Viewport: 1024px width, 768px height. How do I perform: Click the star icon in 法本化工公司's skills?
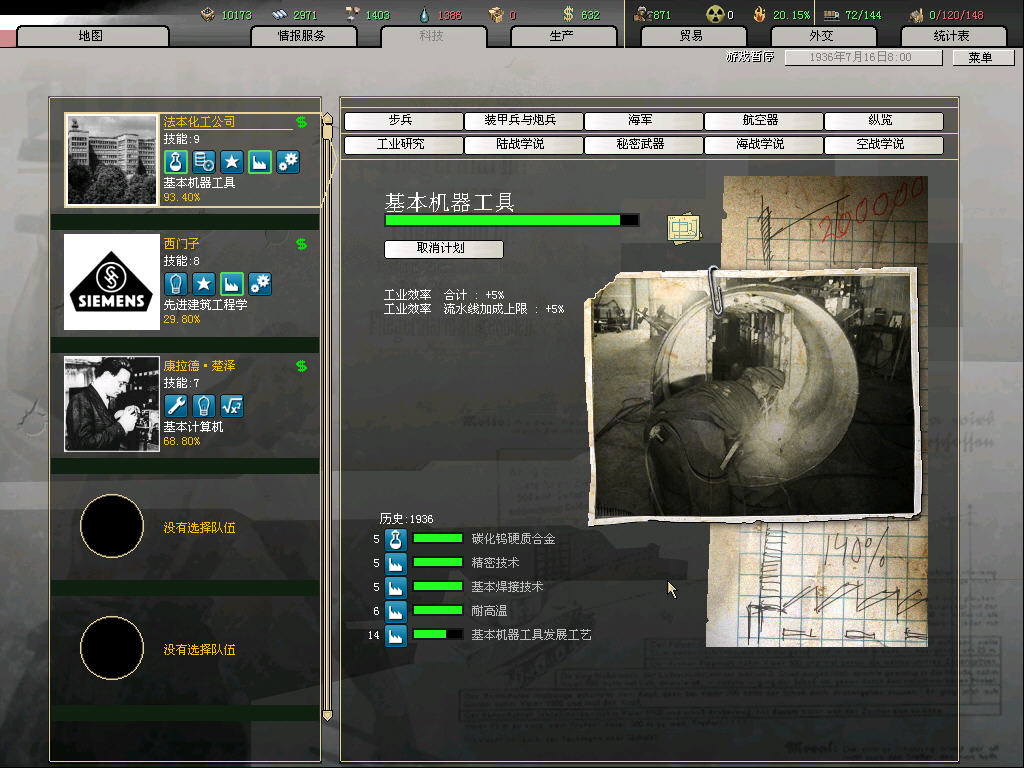click(x=232, y=162)
